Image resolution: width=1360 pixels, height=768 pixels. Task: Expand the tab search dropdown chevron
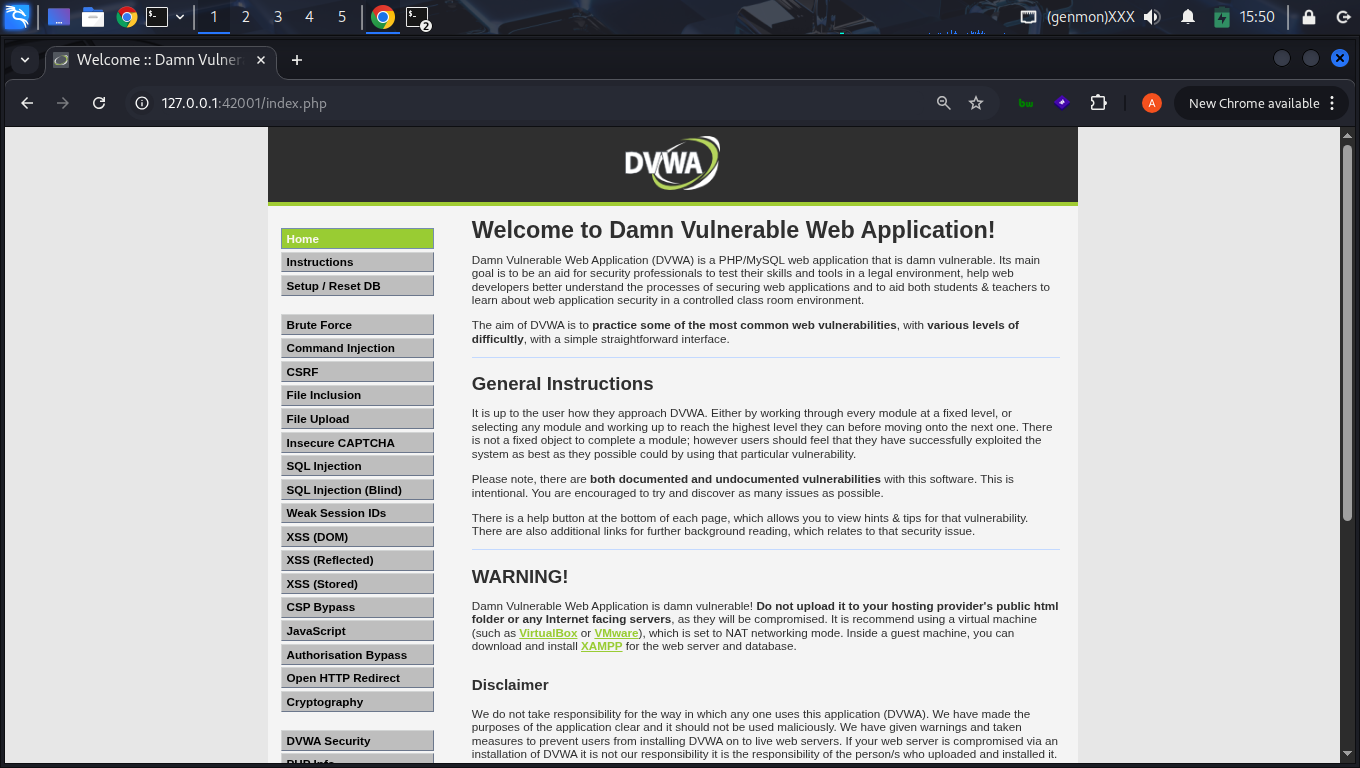click(x=25, y=60)
